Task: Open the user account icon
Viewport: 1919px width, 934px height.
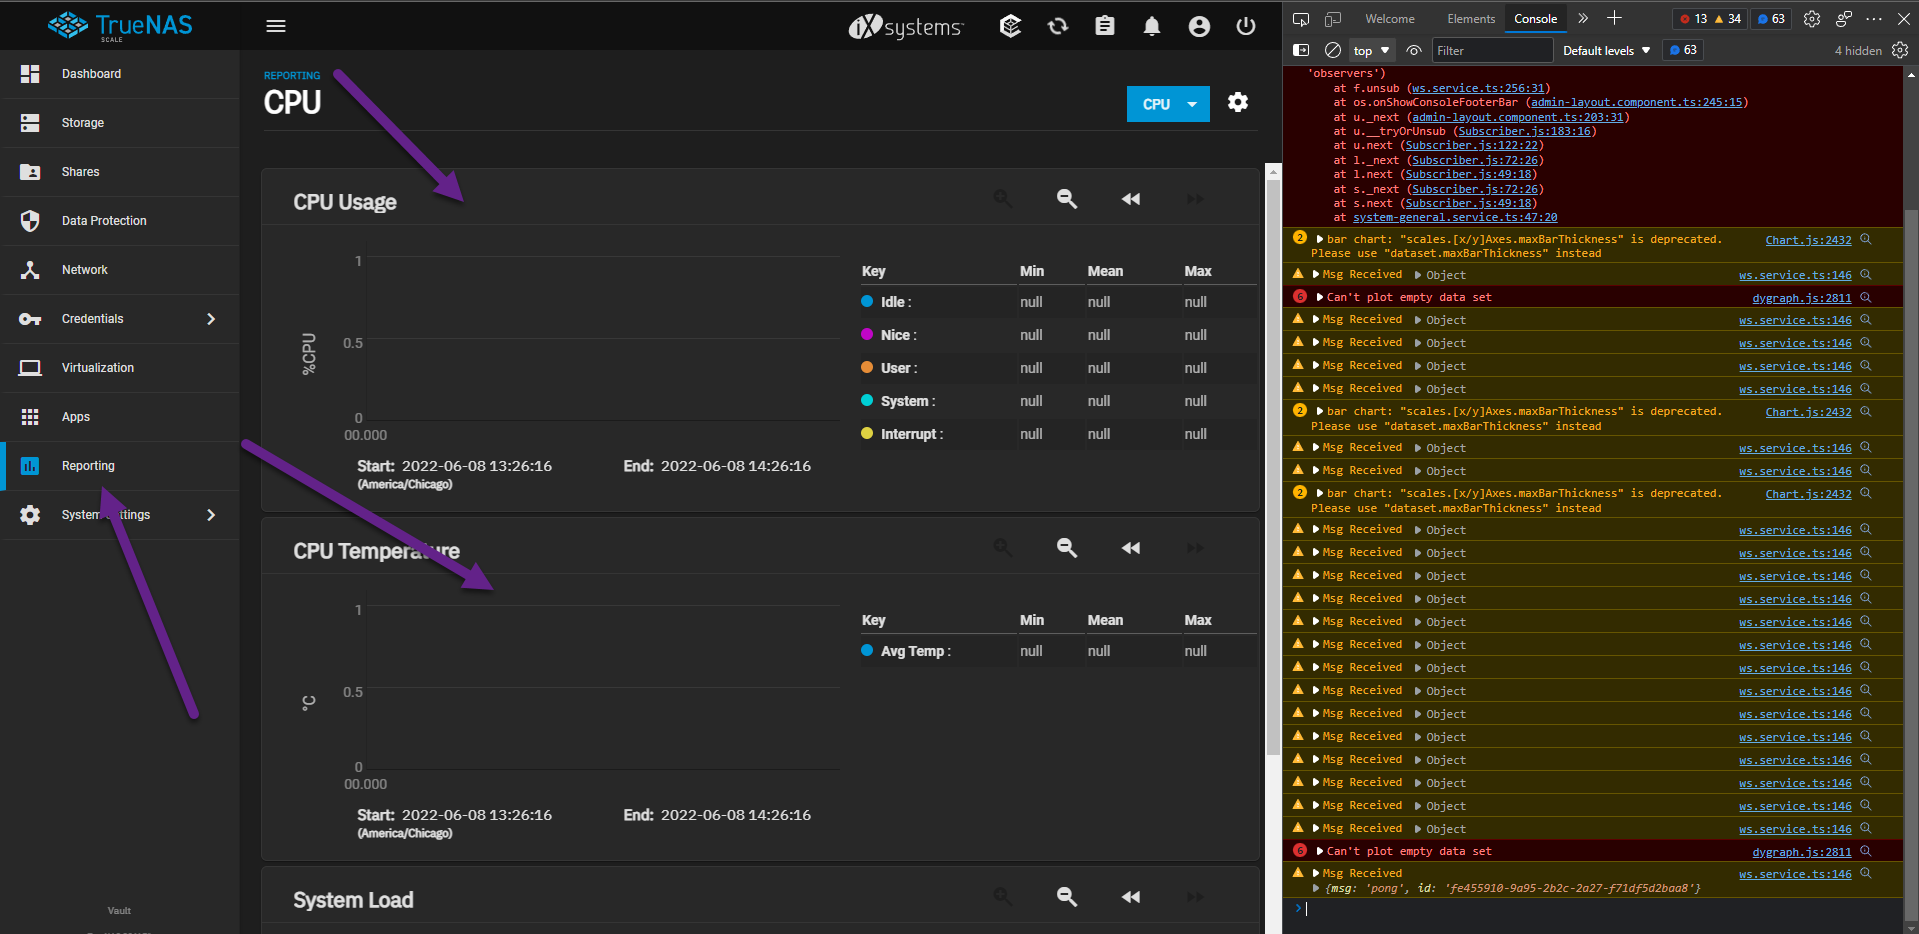Action: (1199, 27)
